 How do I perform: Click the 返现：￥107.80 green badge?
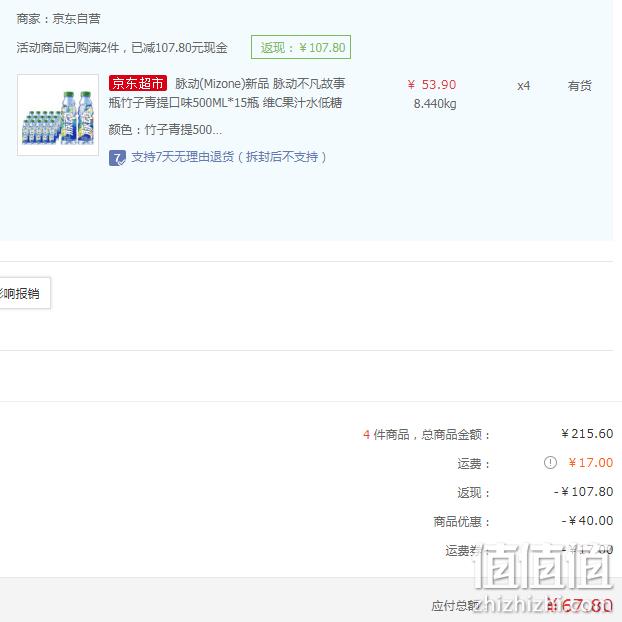[x=301, y=47]
